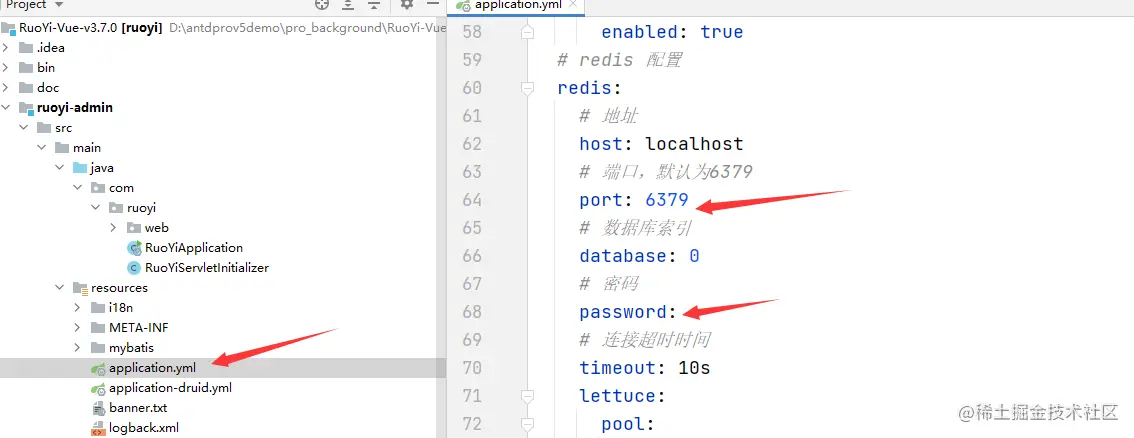Click the Select Opened File crosshair icon
The image size is (1134, 438).
pos(322,4)
